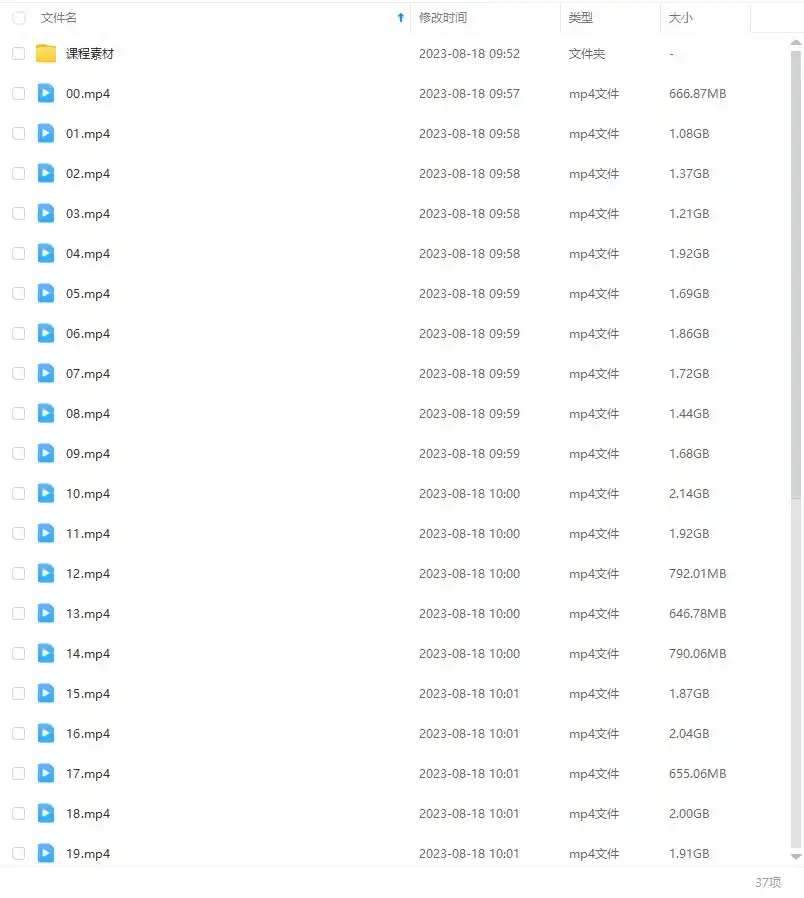This screenshot has height=898, width=804.
Task: Click the video icon for 00.mp4
Action: point(46,94)
